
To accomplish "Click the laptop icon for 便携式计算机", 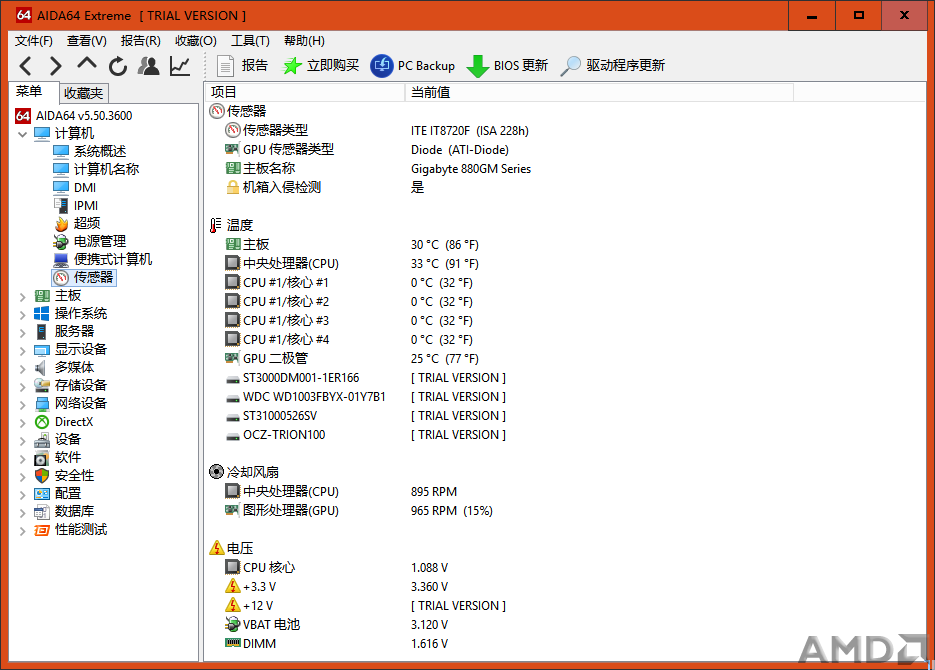I will [61, 260].
